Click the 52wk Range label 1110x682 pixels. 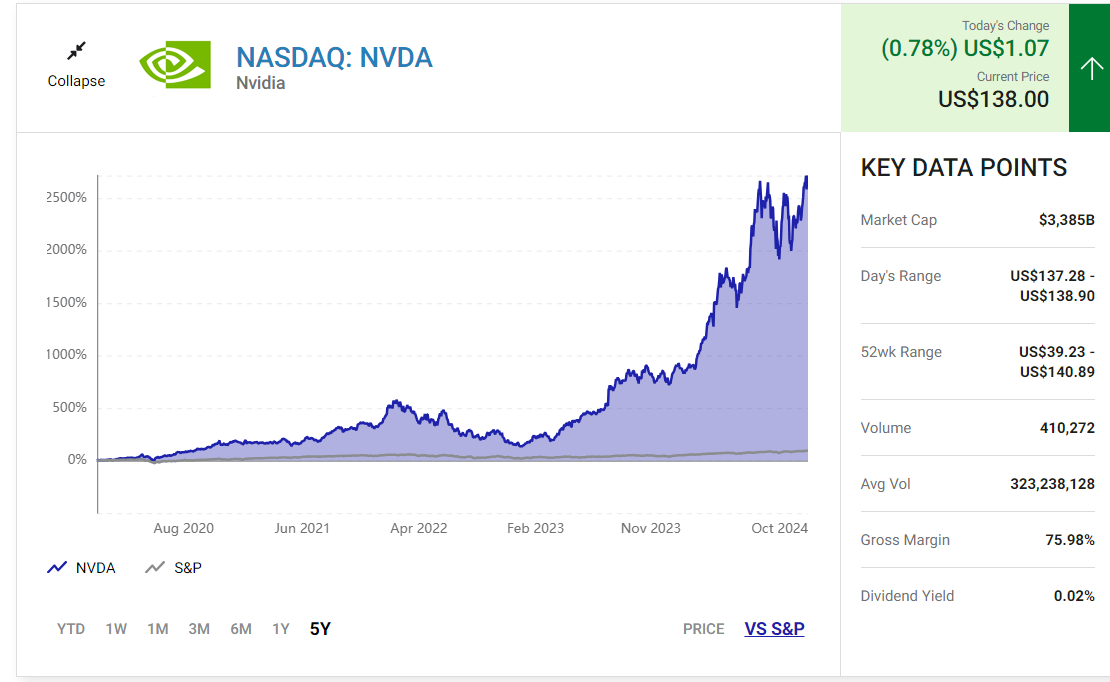[901, 352]
